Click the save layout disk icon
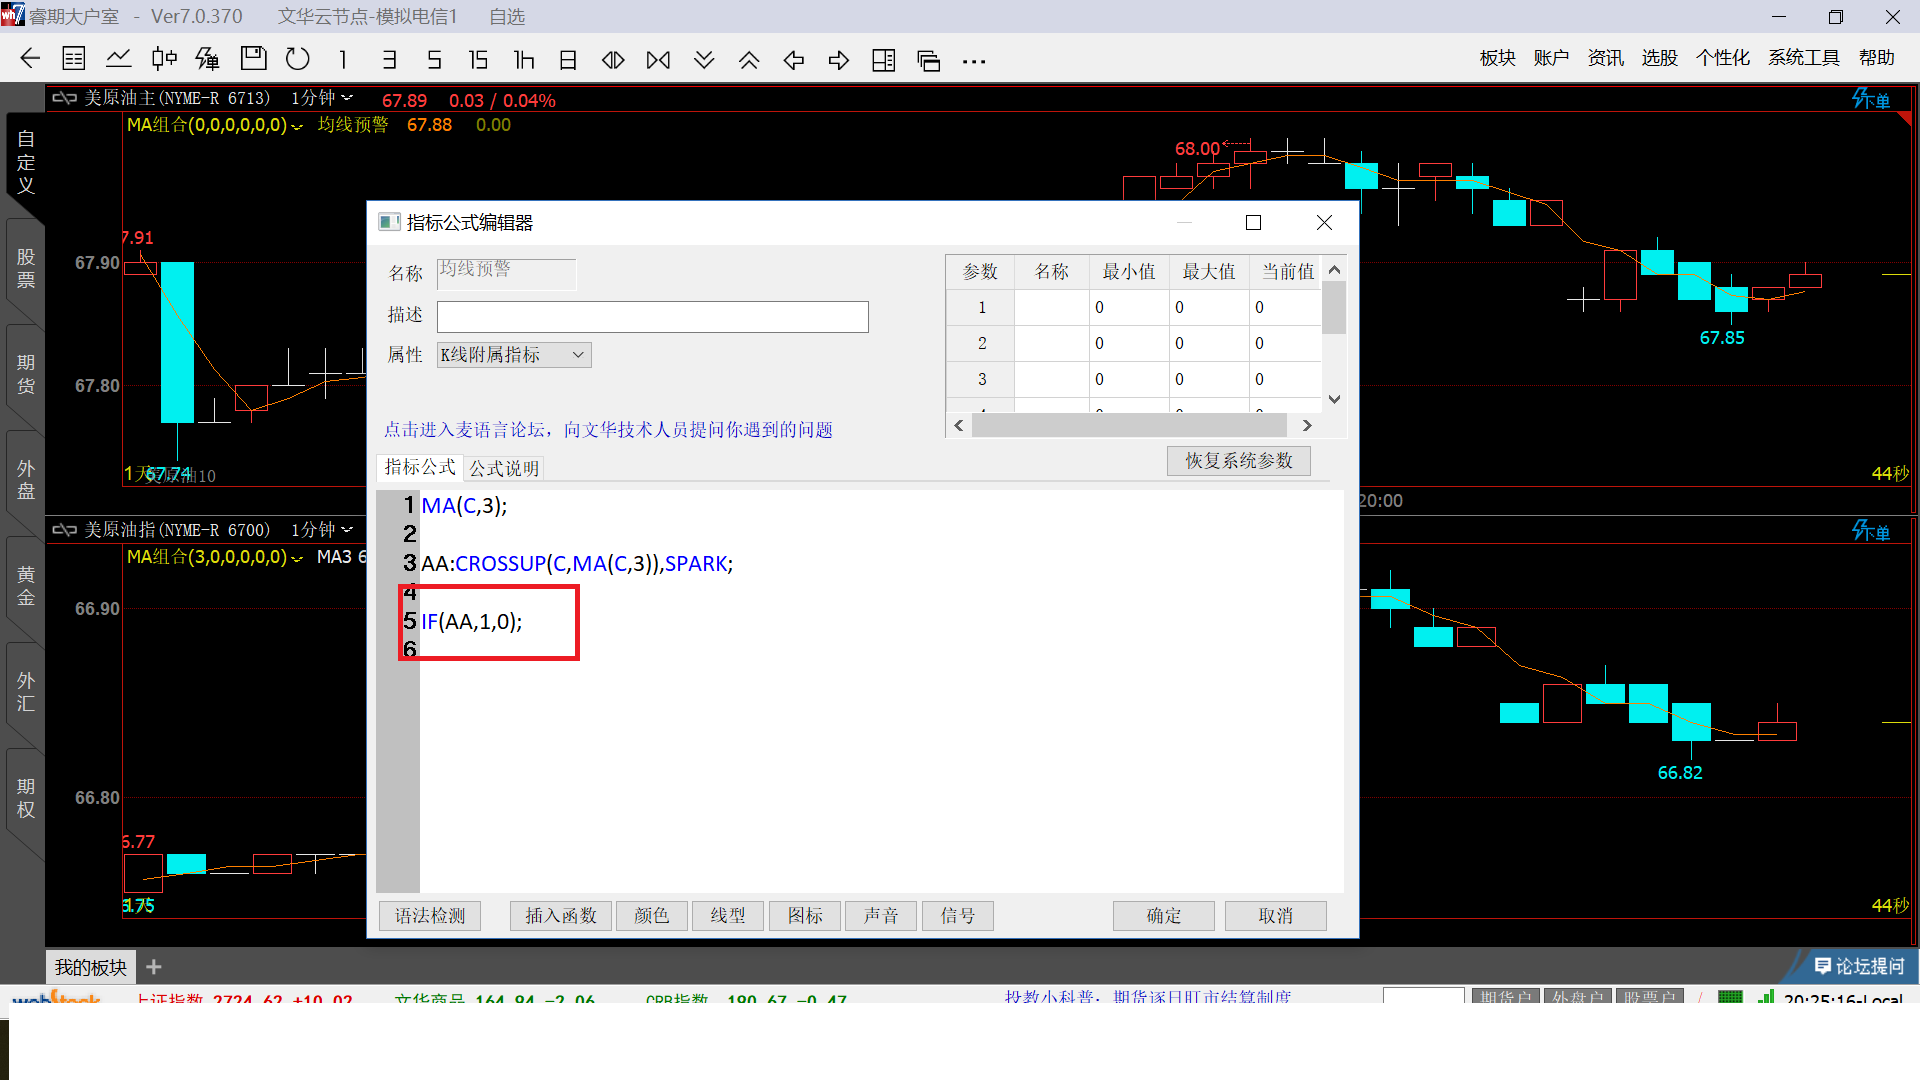 coord(253,60)
